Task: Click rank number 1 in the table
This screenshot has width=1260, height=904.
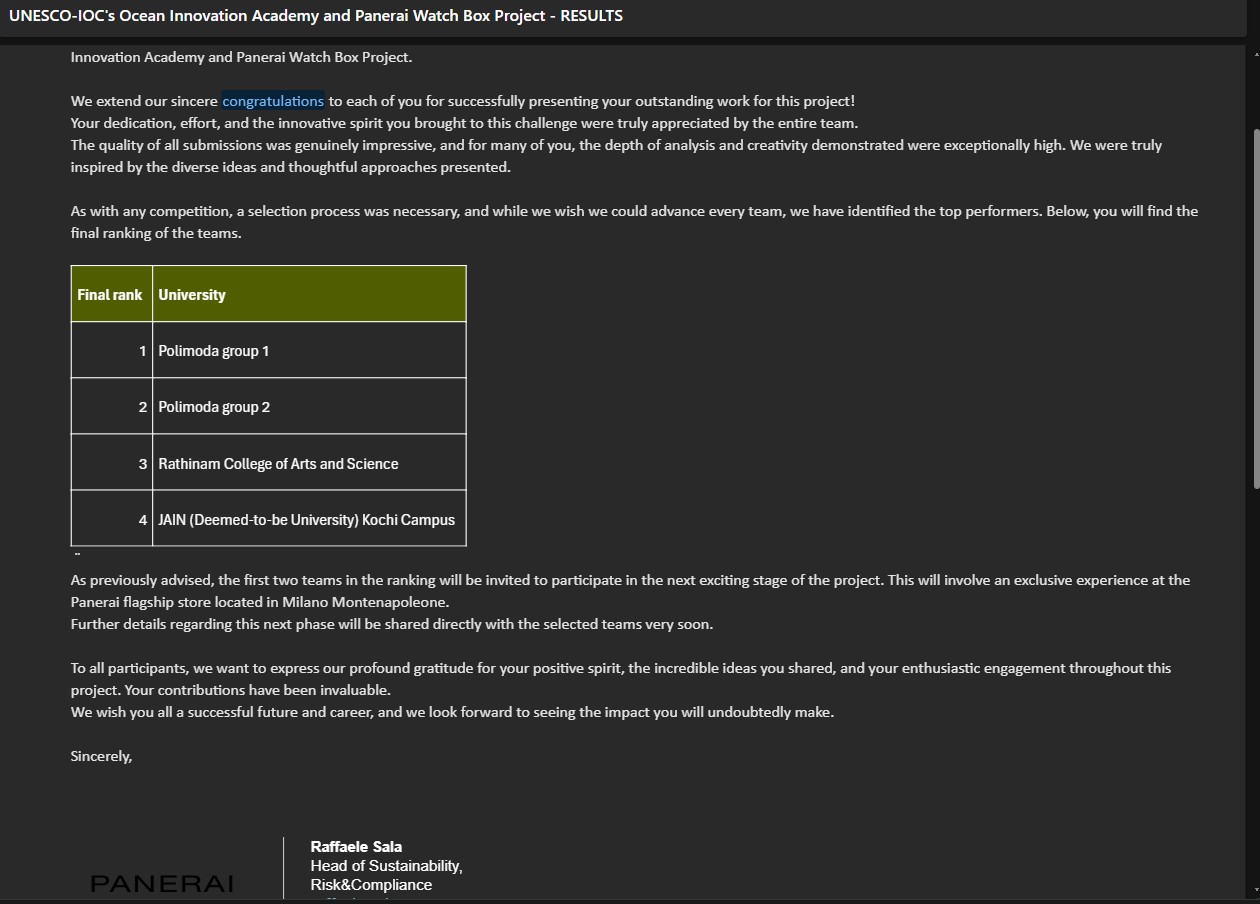Action: pos(143,351)
